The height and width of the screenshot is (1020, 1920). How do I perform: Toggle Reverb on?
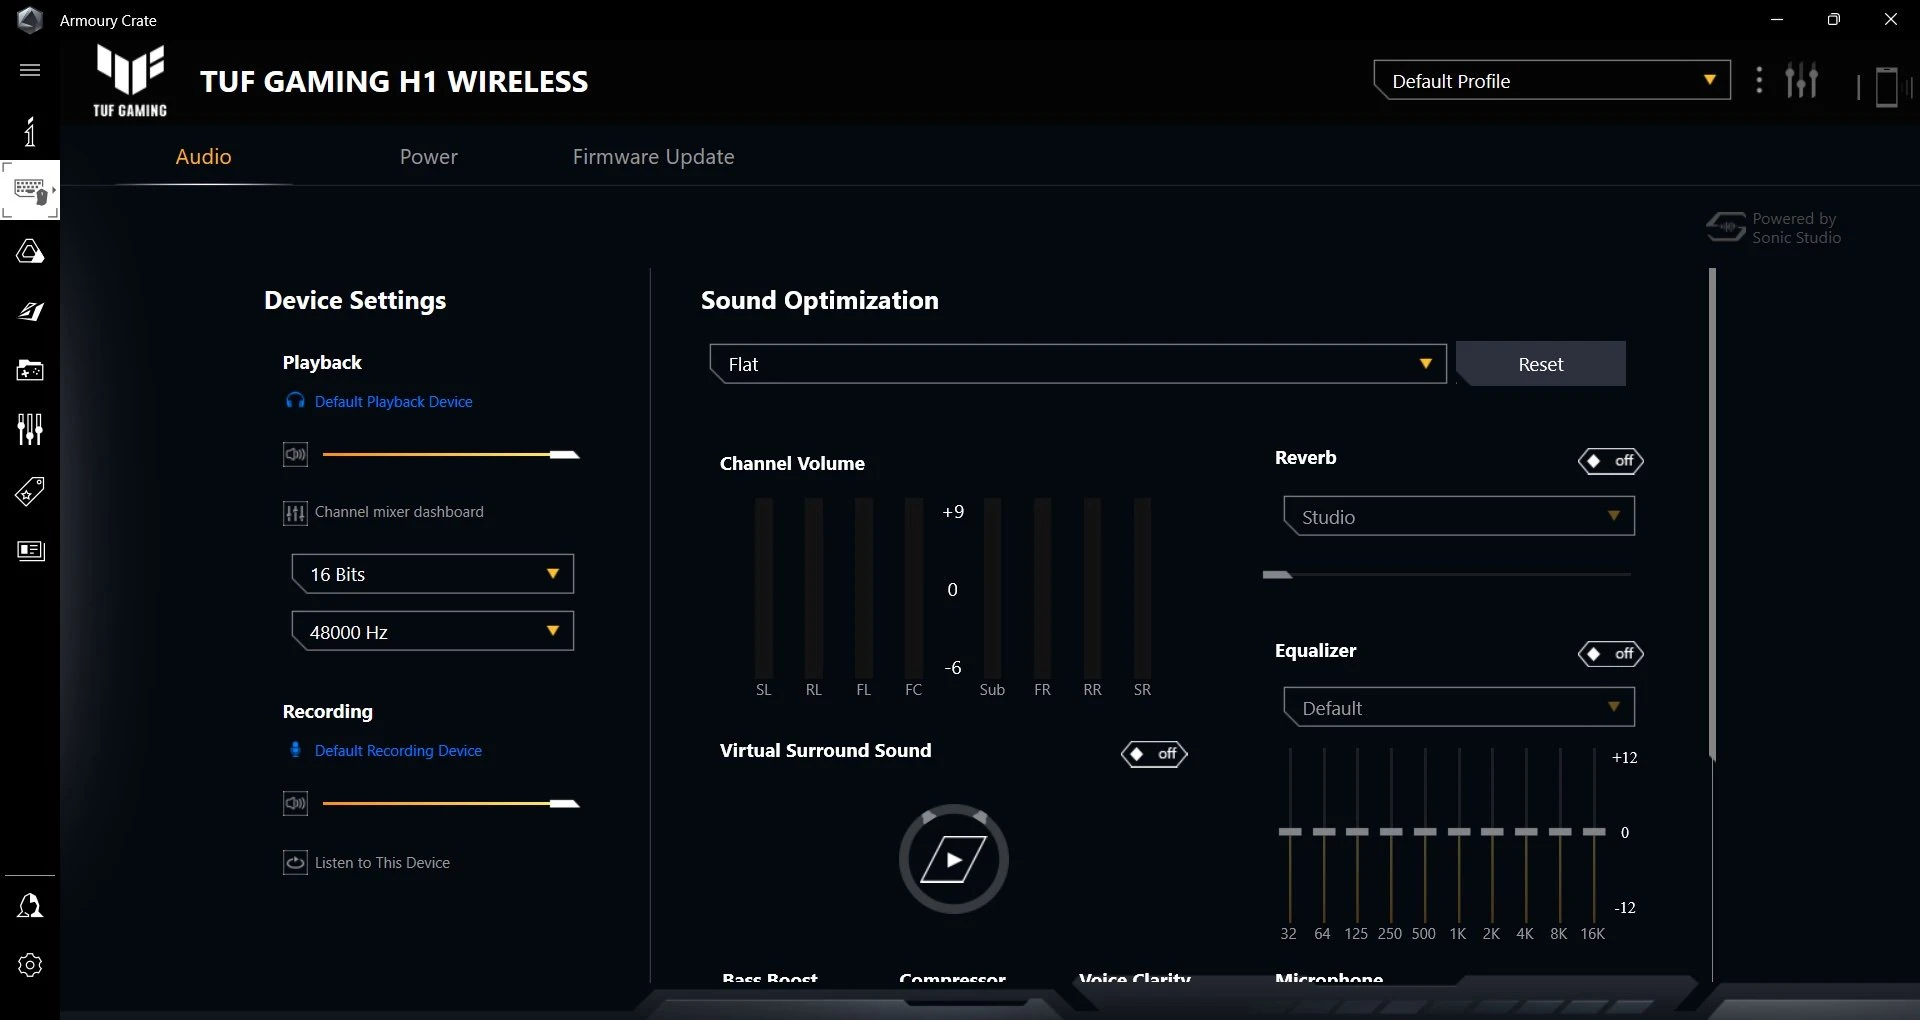coord(1610,461)
